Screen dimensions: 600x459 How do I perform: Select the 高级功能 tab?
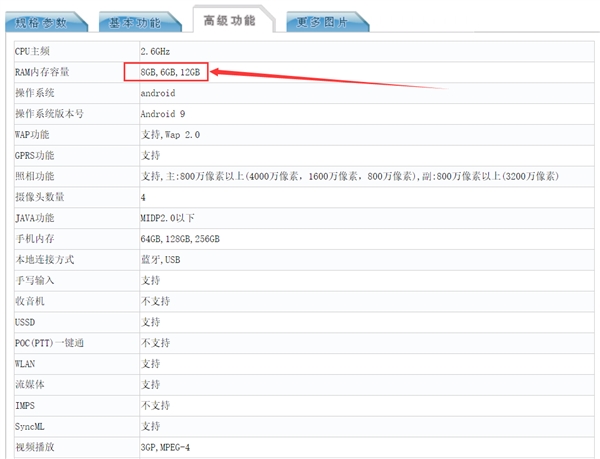tap(229, 19)
